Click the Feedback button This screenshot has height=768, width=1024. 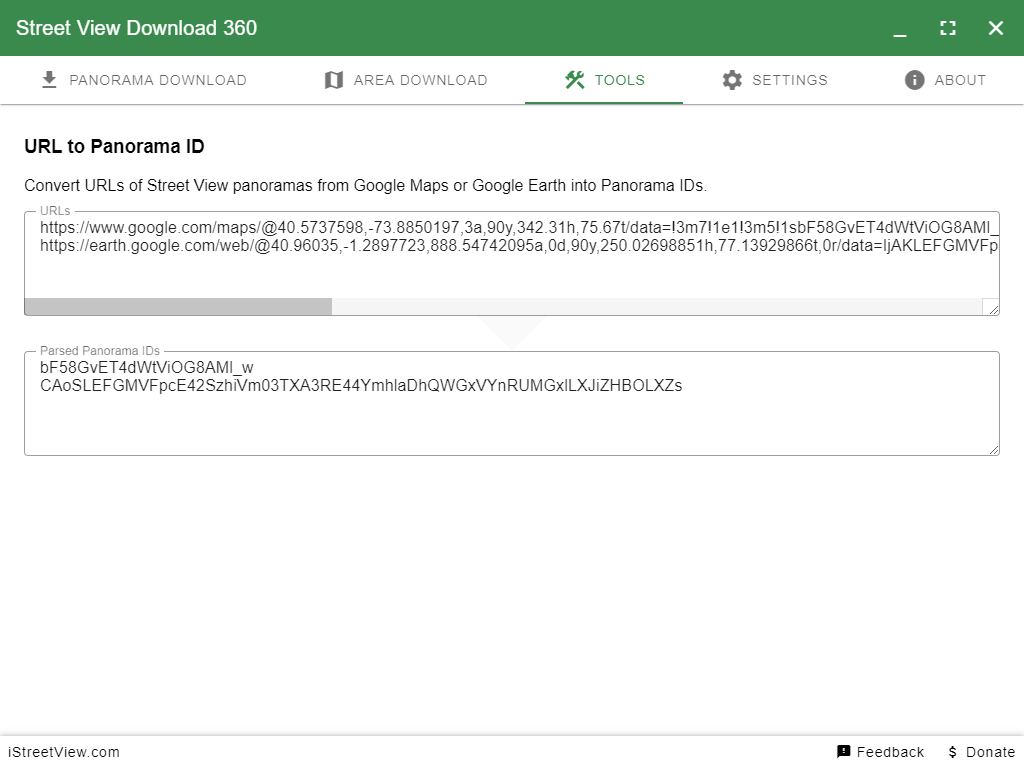coord(880,752)
